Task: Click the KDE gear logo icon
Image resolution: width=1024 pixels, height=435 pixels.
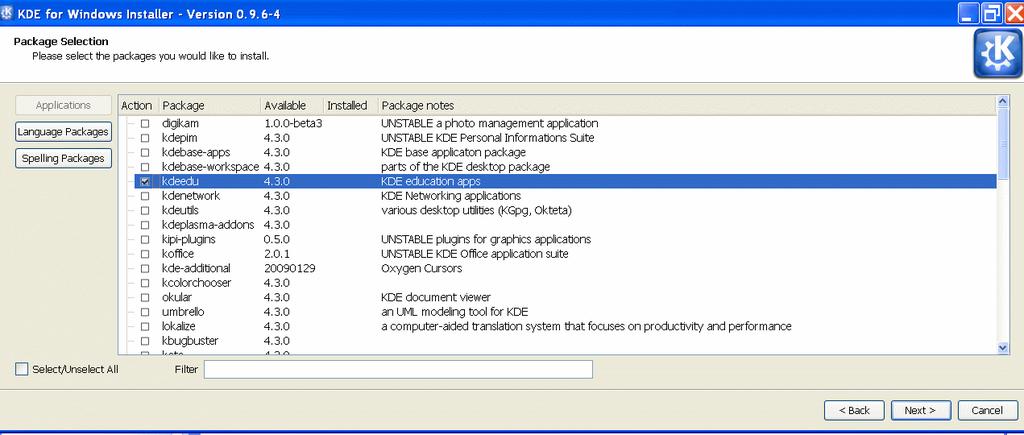Action: [x=997, y=54]
